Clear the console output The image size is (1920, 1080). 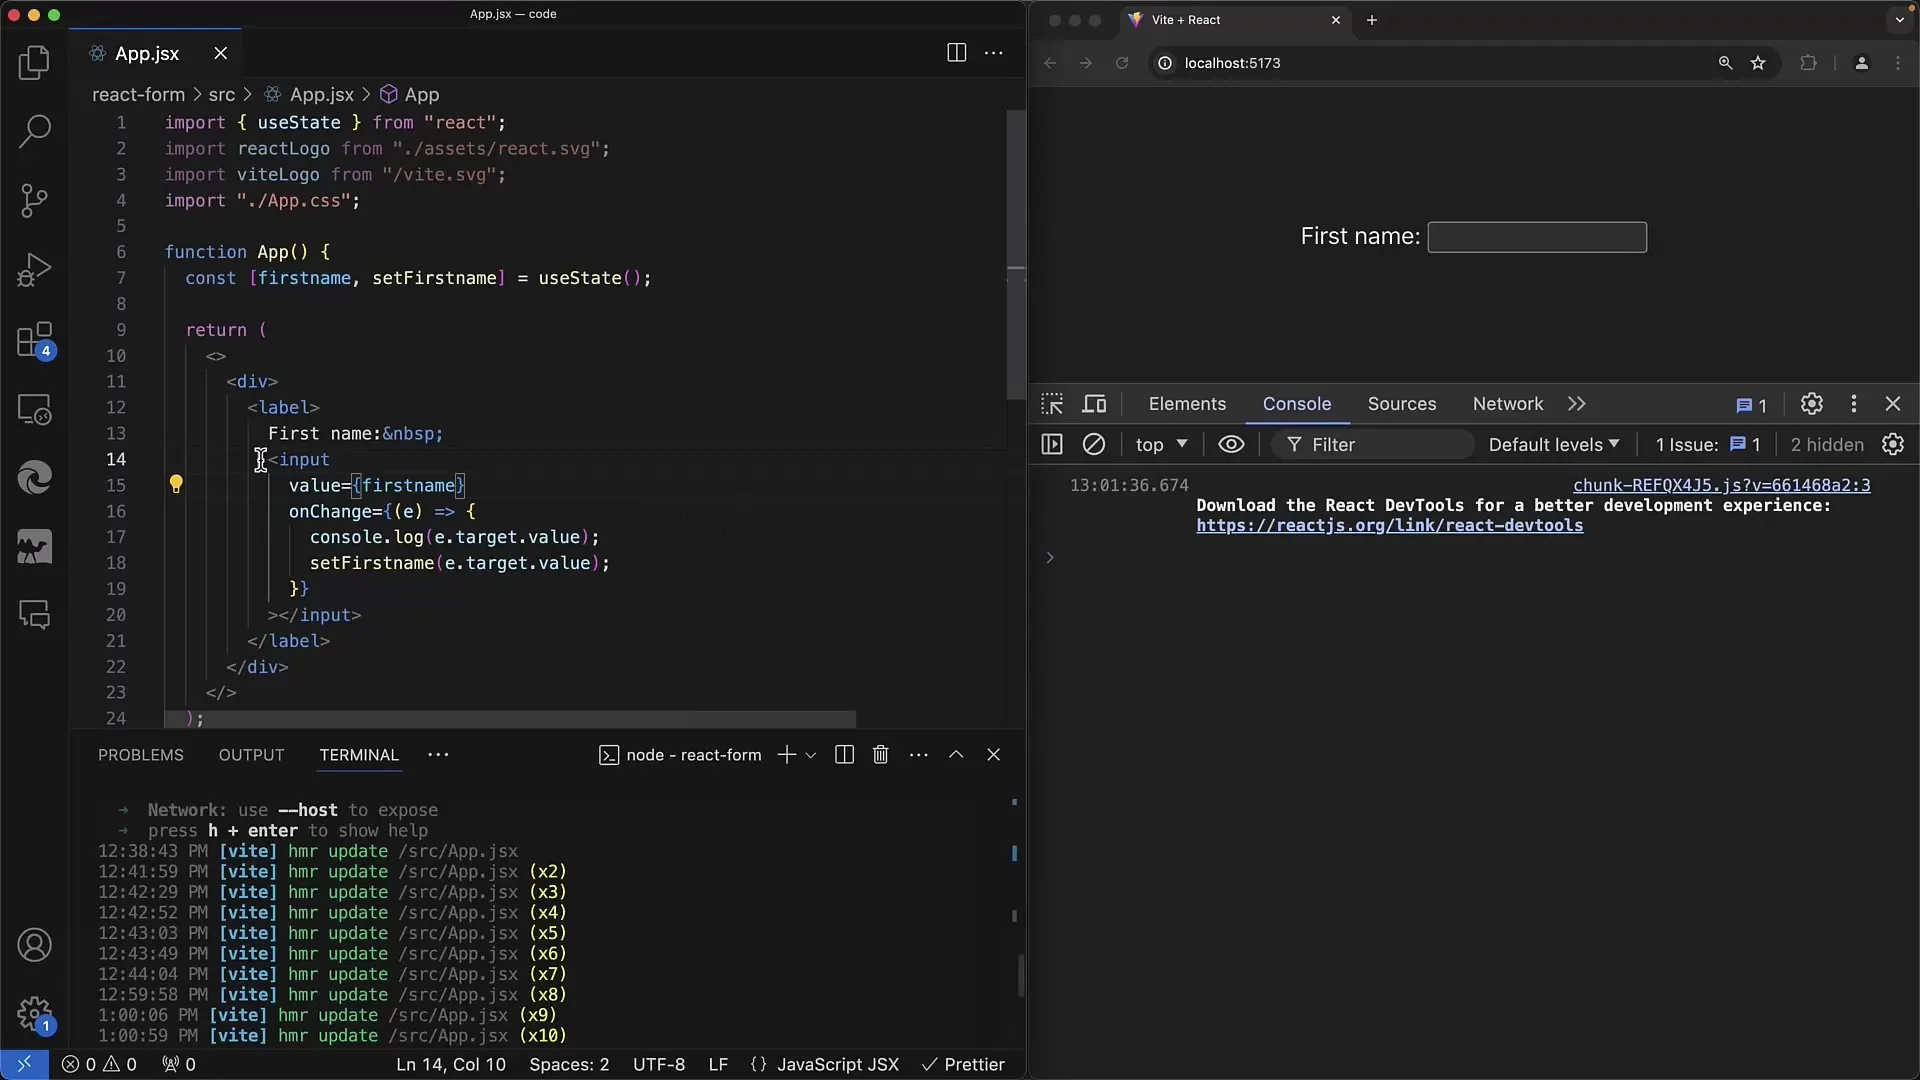pyautogui.click(x=1094, y=444)
